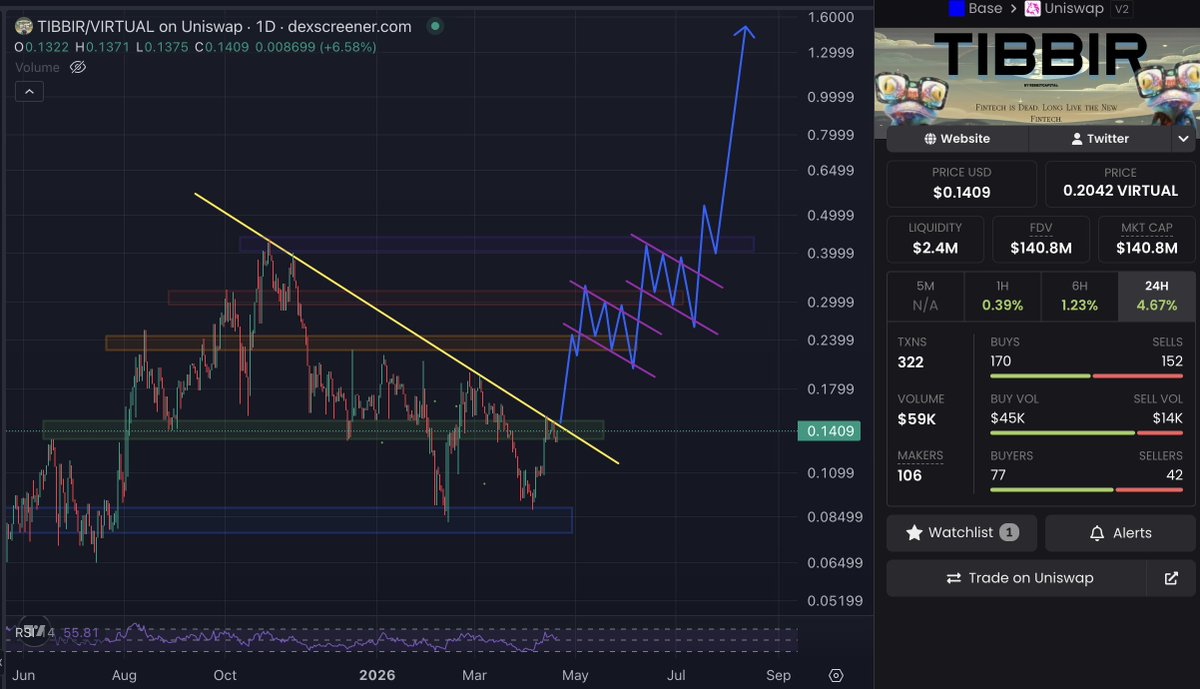The width and height of the screenshot is (1200, 689).
Task: Click the person icon on Twitter button
Action: tap(1077, 139)
